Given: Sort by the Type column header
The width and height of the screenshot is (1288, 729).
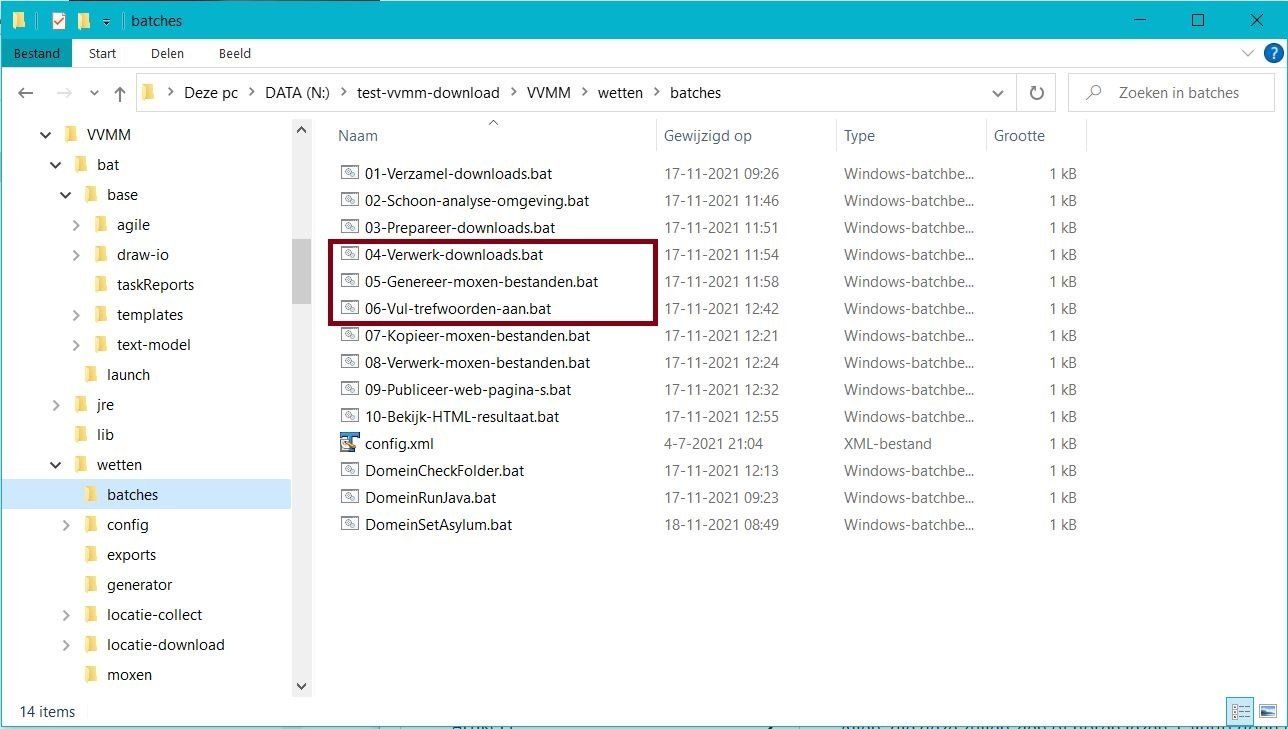Looking at the screenshot, I should 859,136.
